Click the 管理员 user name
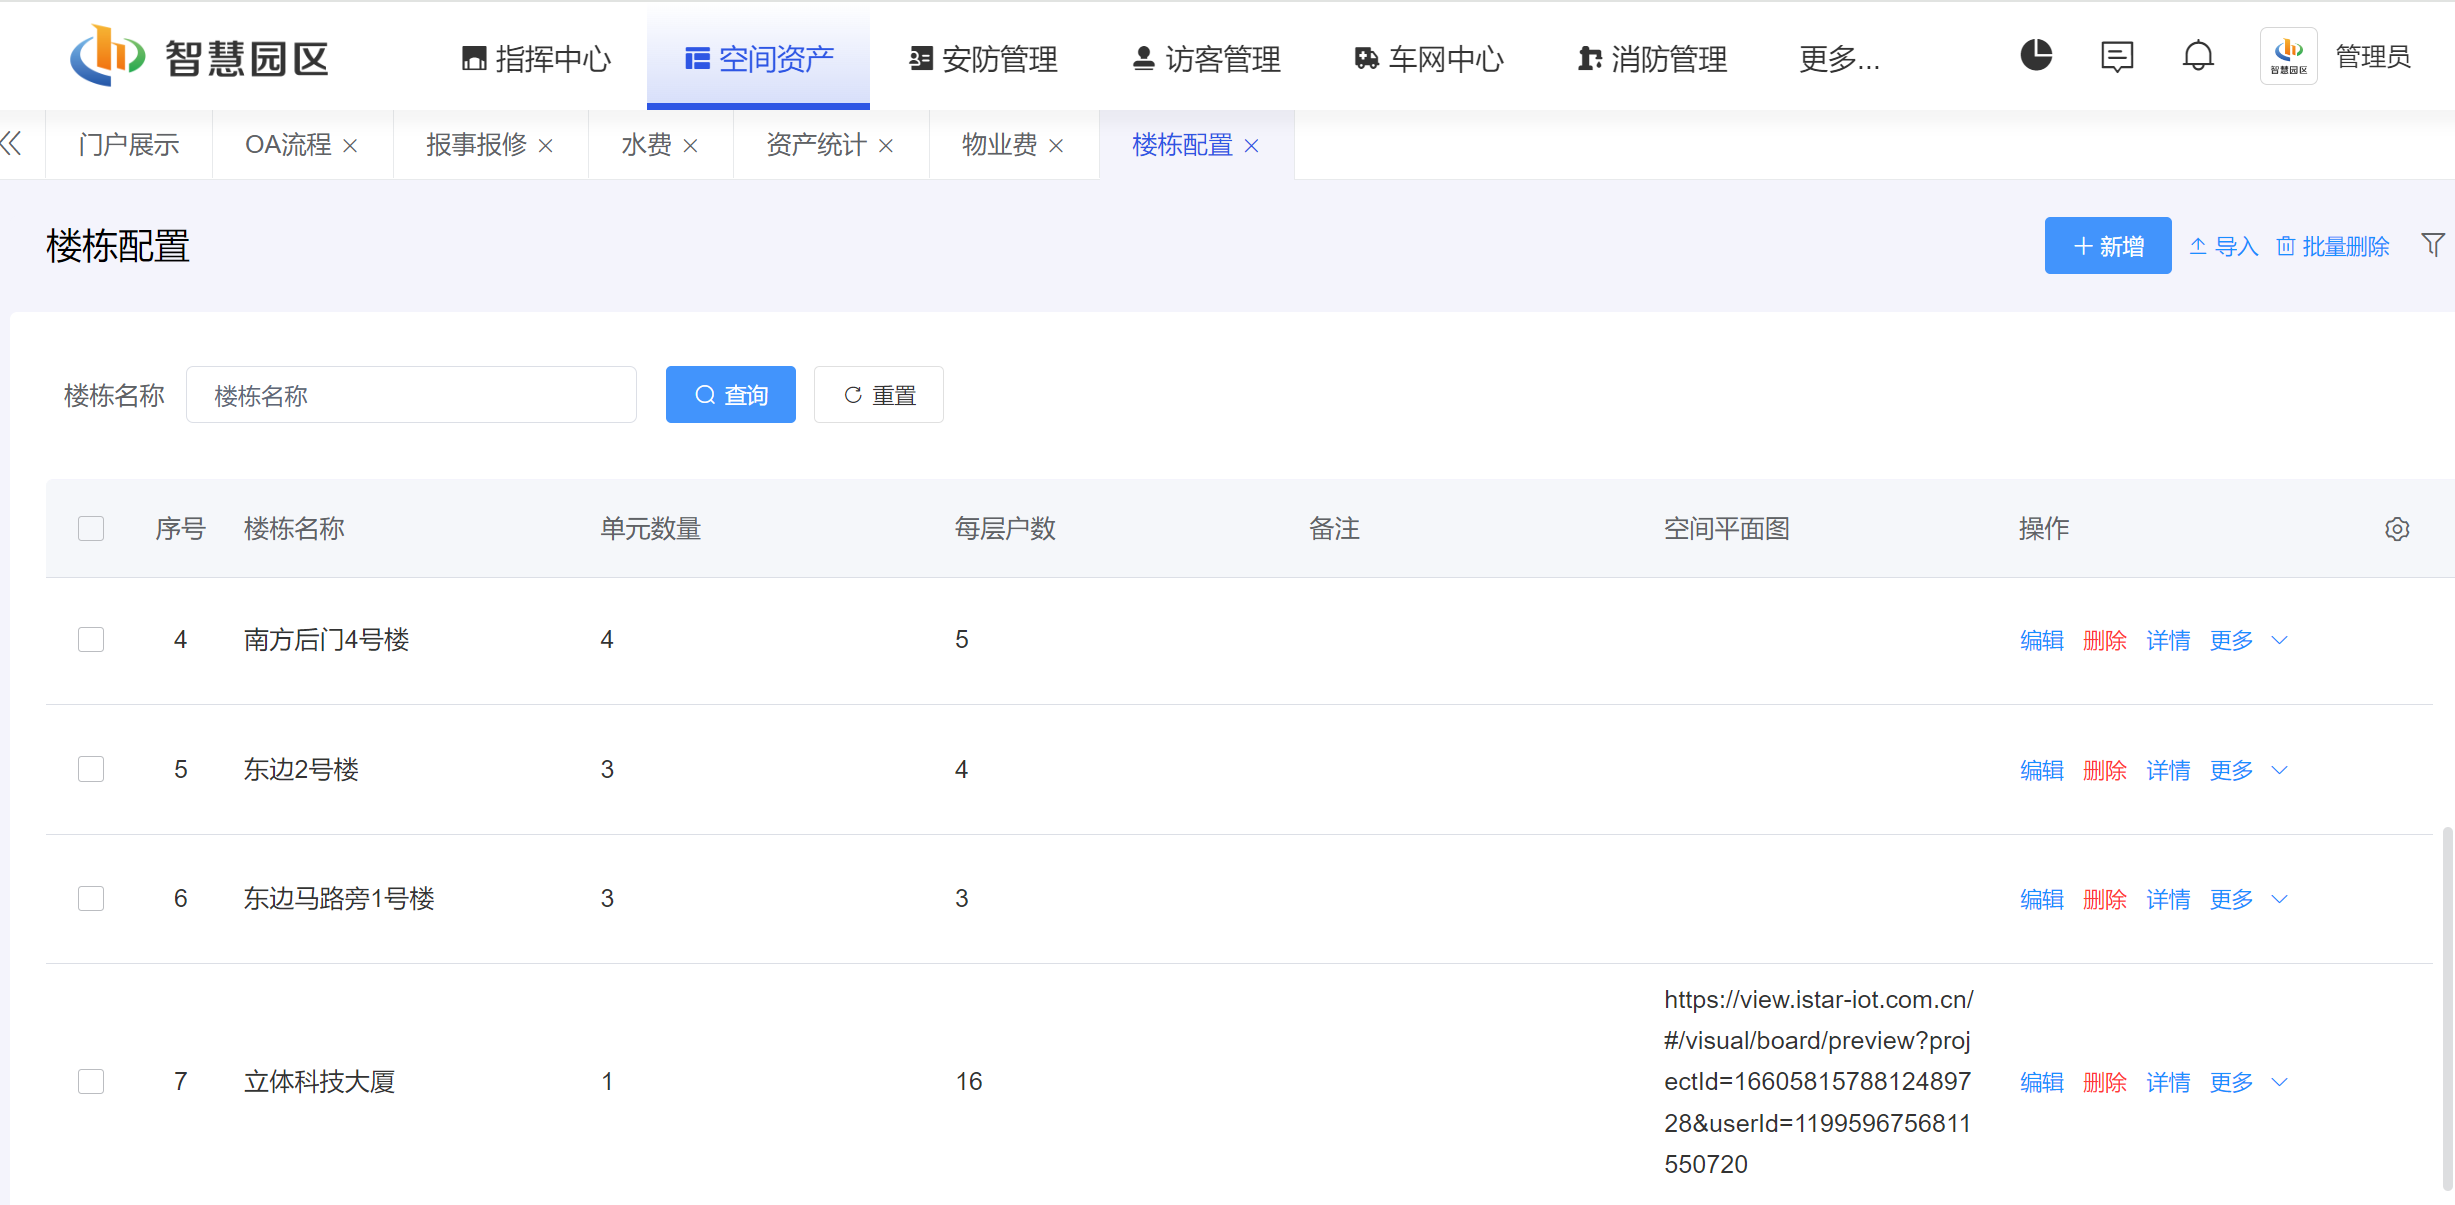 click(x=2372, y=57)
